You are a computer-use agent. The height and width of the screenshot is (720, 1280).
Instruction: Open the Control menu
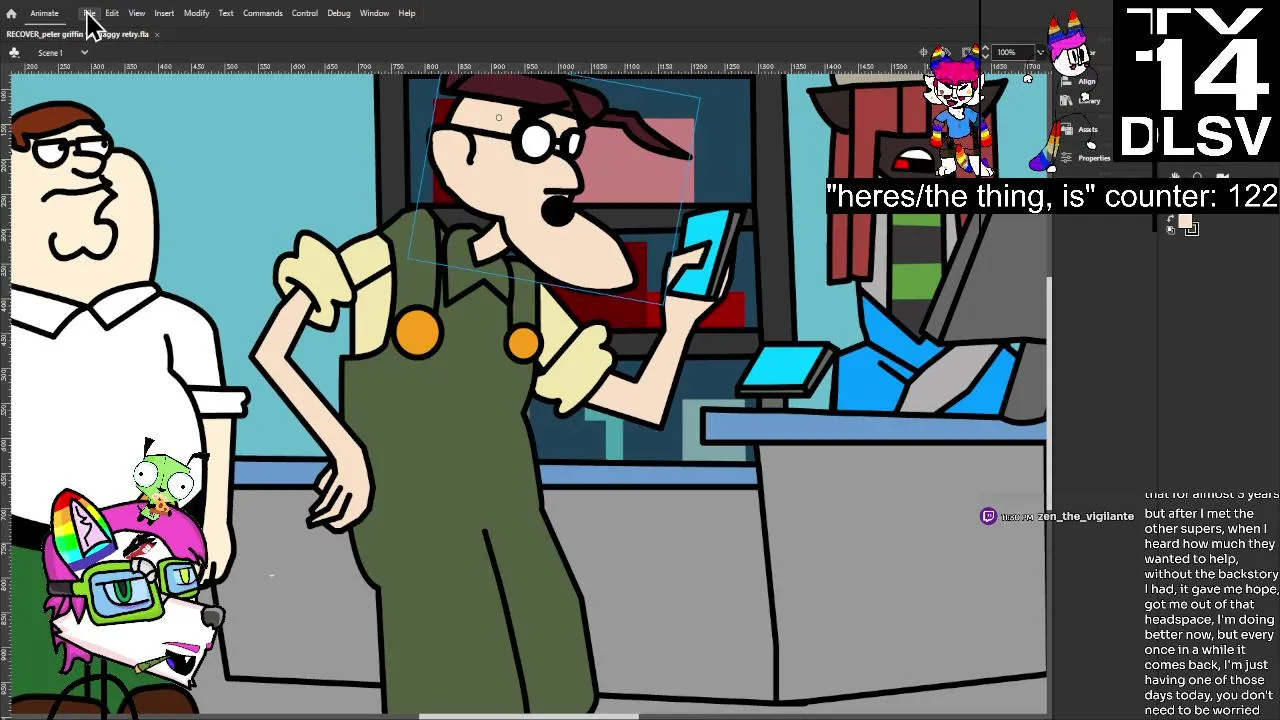click(305, 13)
